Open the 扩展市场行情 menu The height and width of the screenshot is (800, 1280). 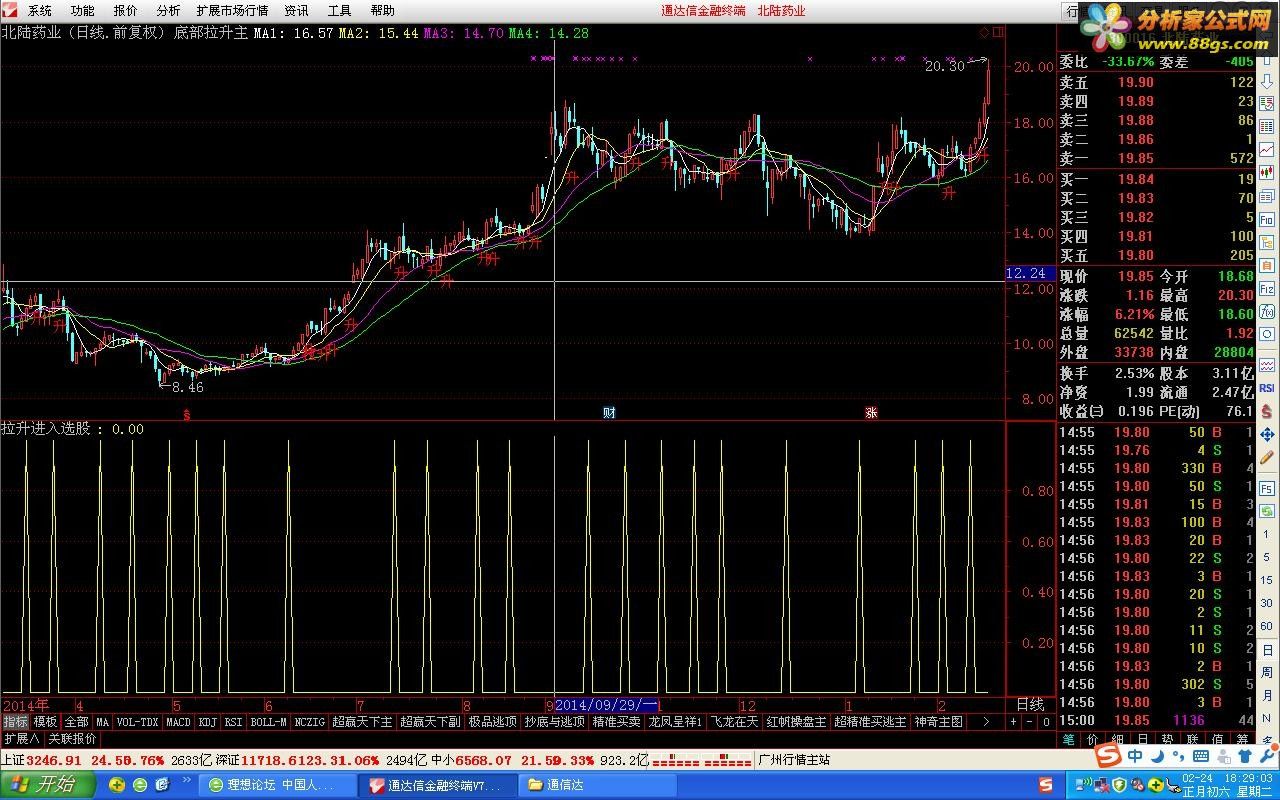232,11
